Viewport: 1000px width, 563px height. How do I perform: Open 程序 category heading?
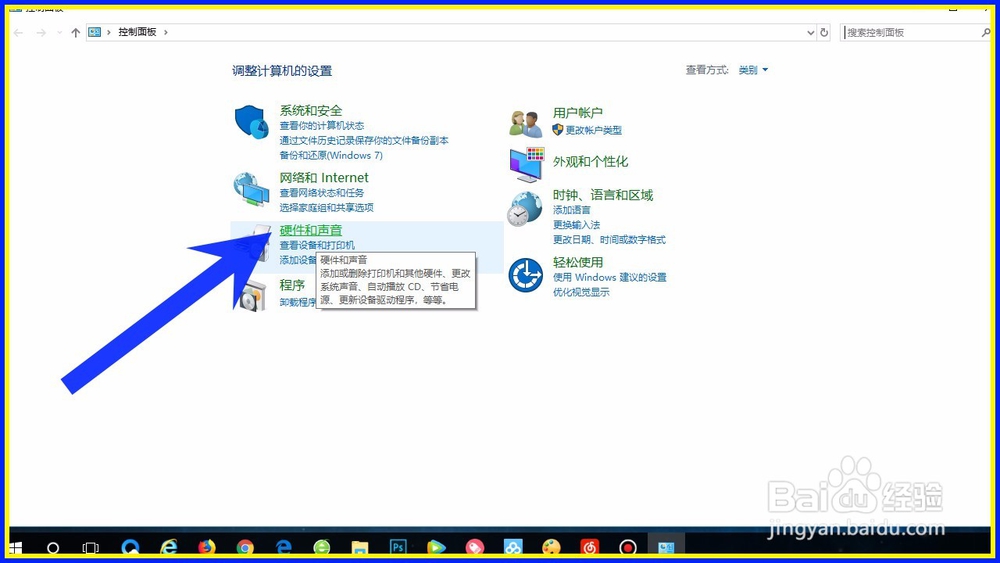click(x=292, y=284)
